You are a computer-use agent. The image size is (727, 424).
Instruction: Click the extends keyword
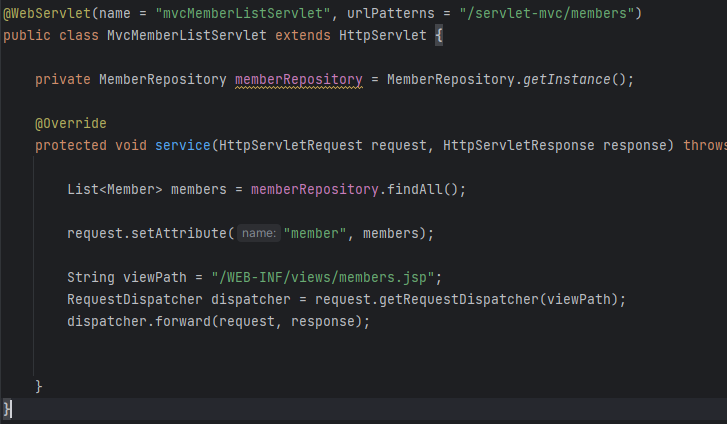pyautogui.click(x=303, y=35)
